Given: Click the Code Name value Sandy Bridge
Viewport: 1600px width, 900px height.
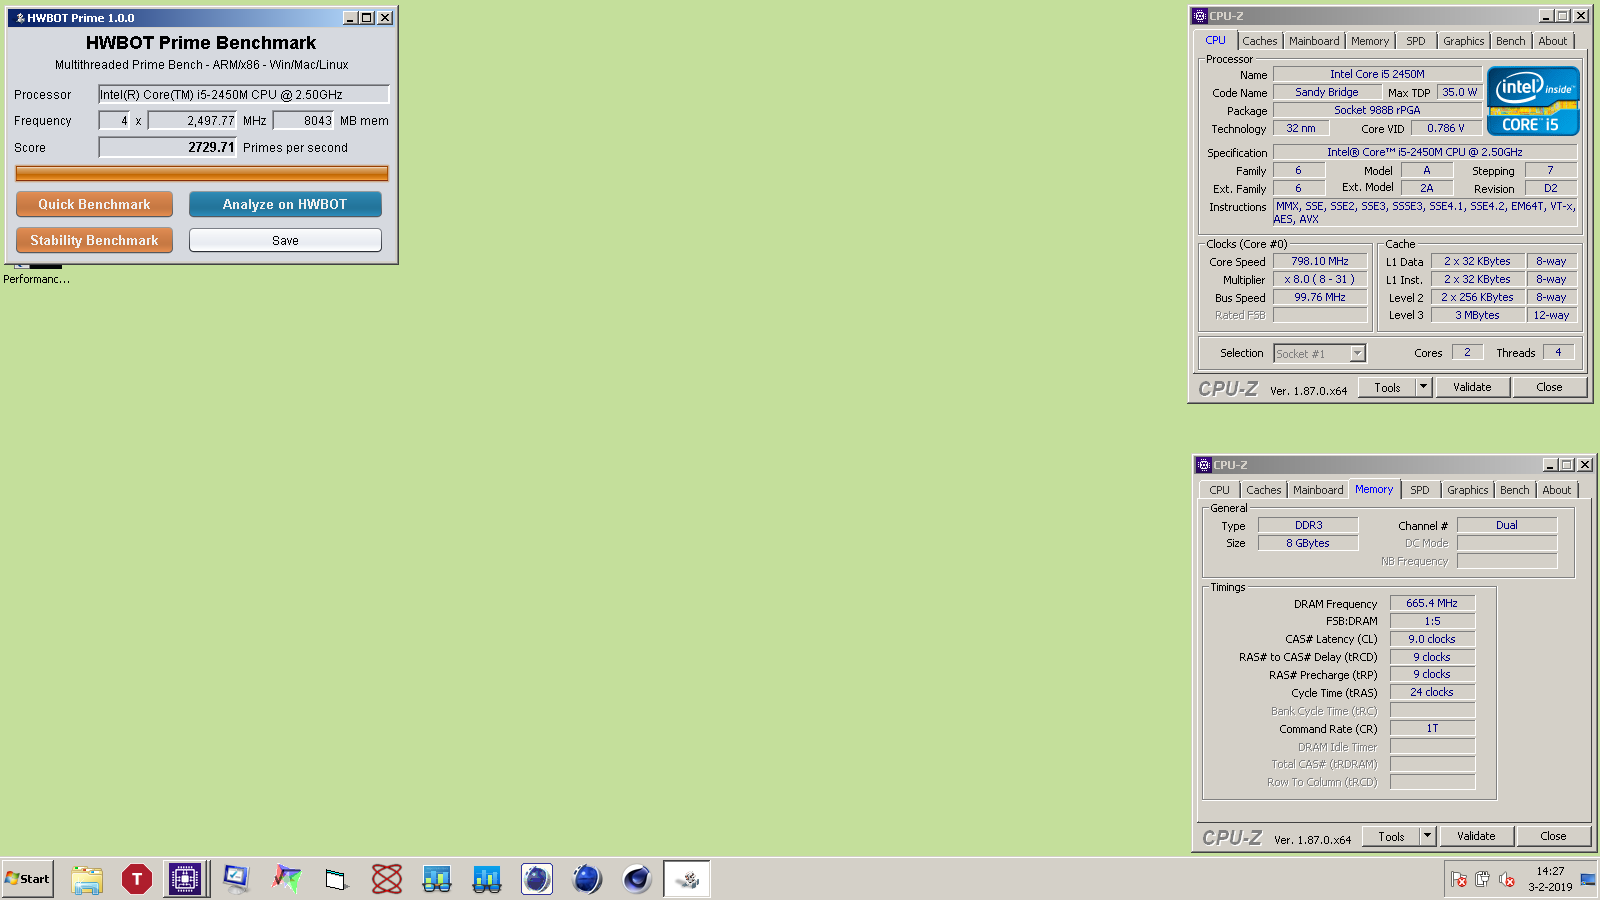Looking at the screenshot, I should 1327,92.
